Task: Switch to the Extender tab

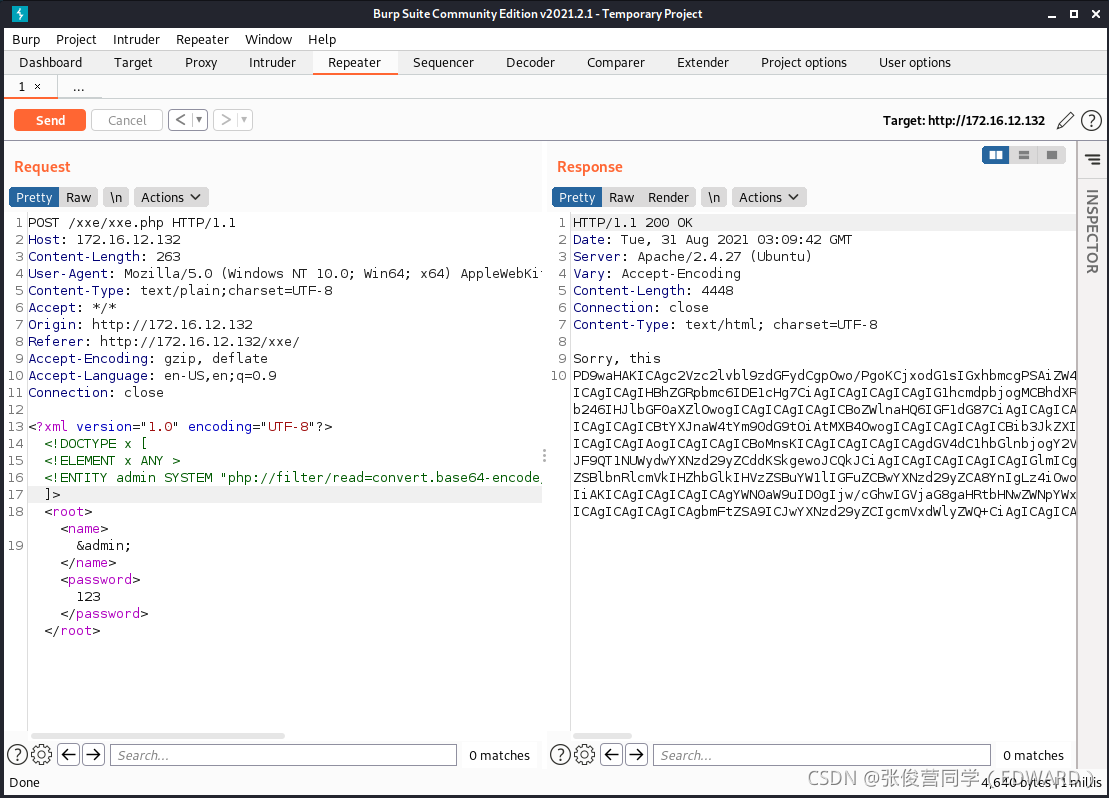Action: coord(703,62)
